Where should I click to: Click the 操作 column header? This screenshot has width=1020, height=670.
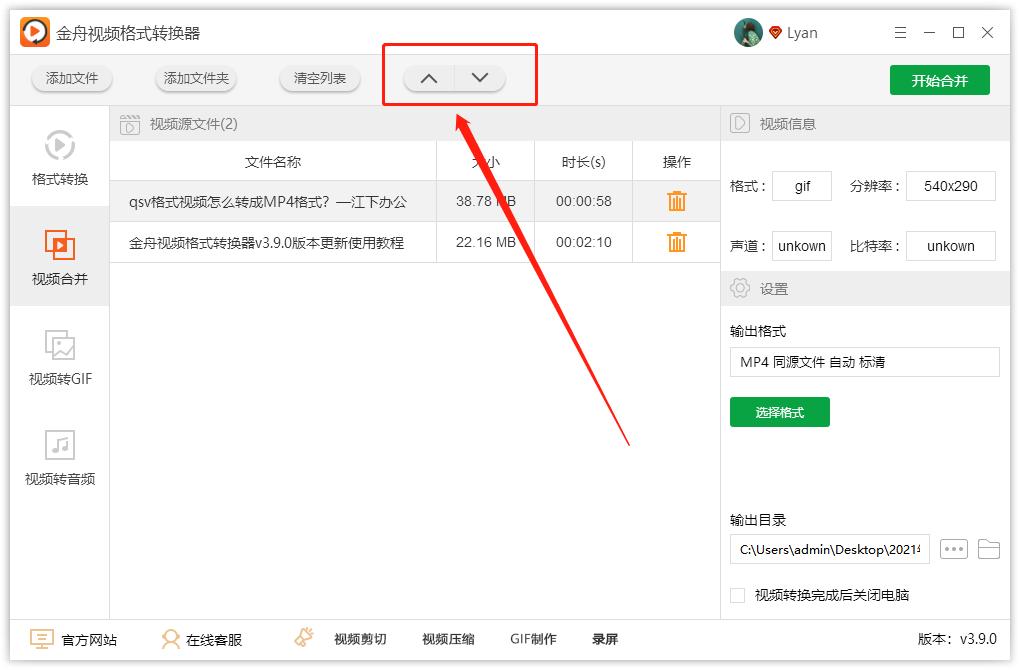point(676,161)
